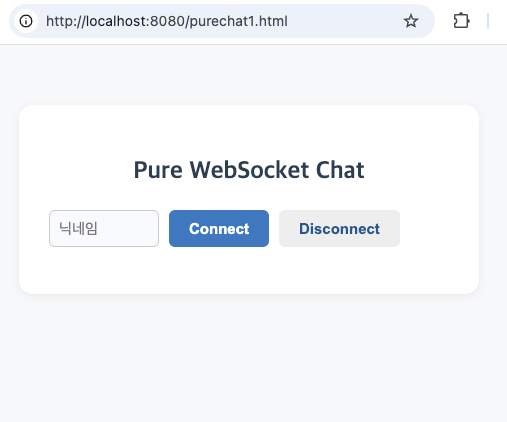Click the blue vertical divider beside the Extensions icon
The height and width of the screenshot is (422, 507).
click(488, 21)
